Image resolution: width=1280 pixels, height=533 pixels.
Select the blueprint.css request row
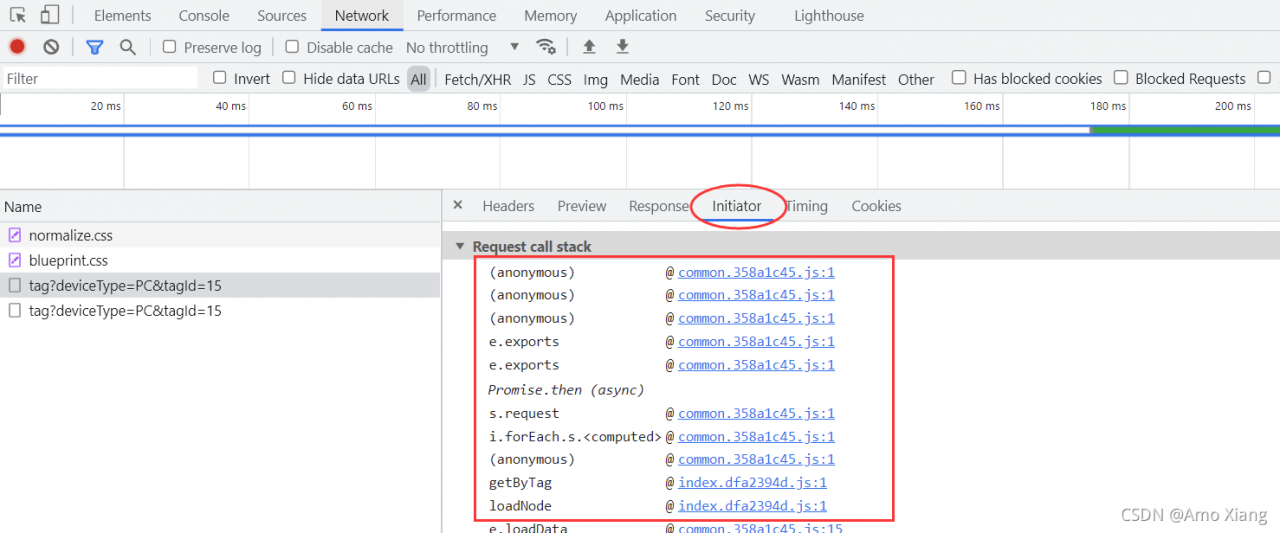(220, 260)
